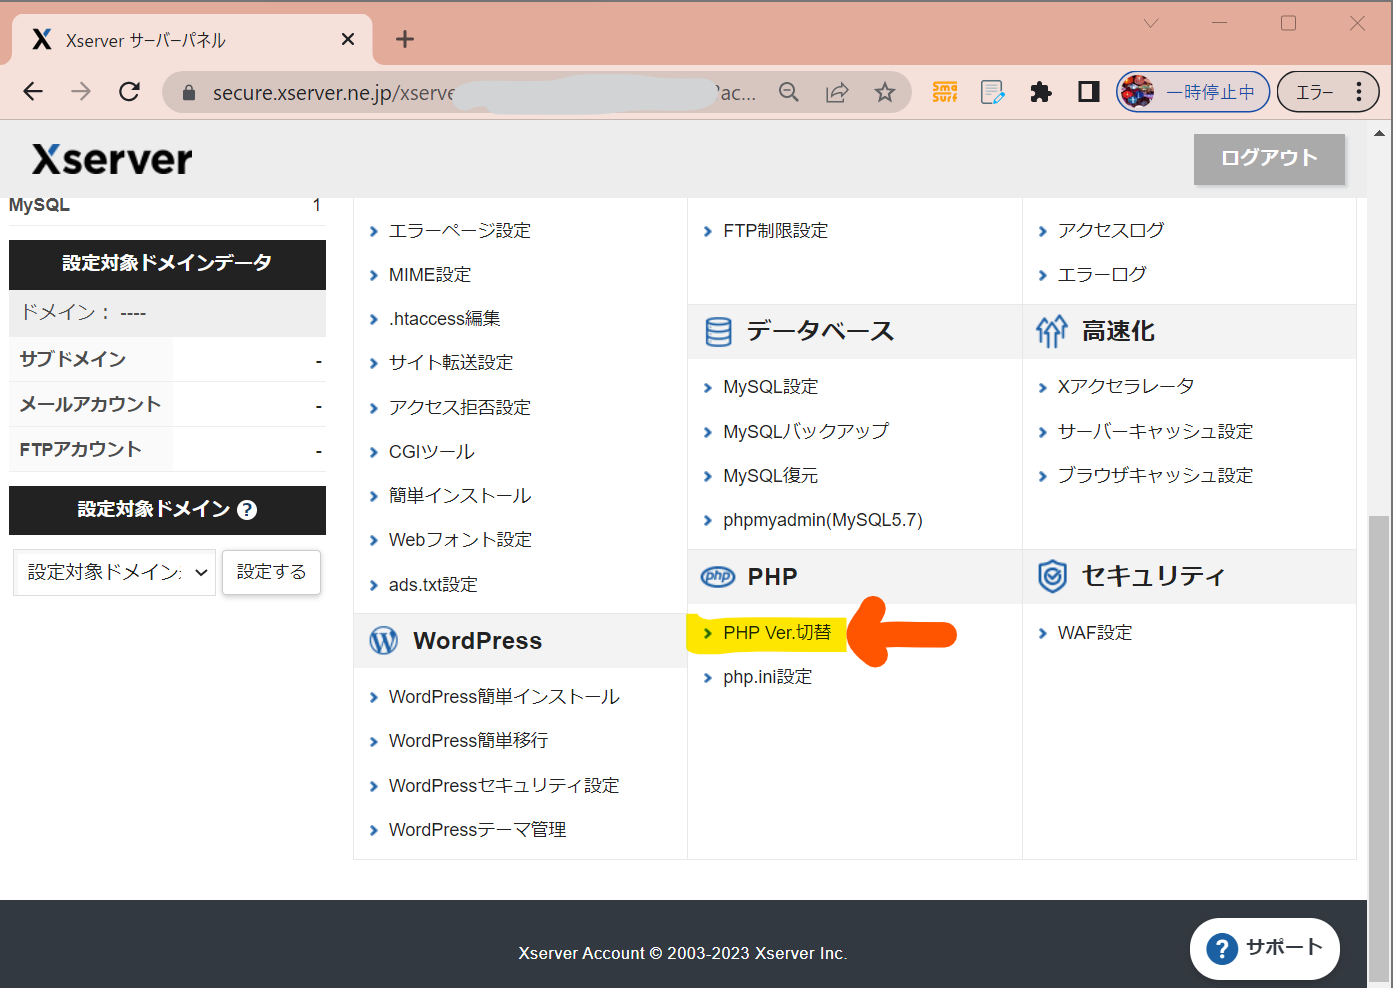The image size is (1393, 988).
Task: Click the Xserver logo
Action: pyautogui.click(x=112, y=159)
